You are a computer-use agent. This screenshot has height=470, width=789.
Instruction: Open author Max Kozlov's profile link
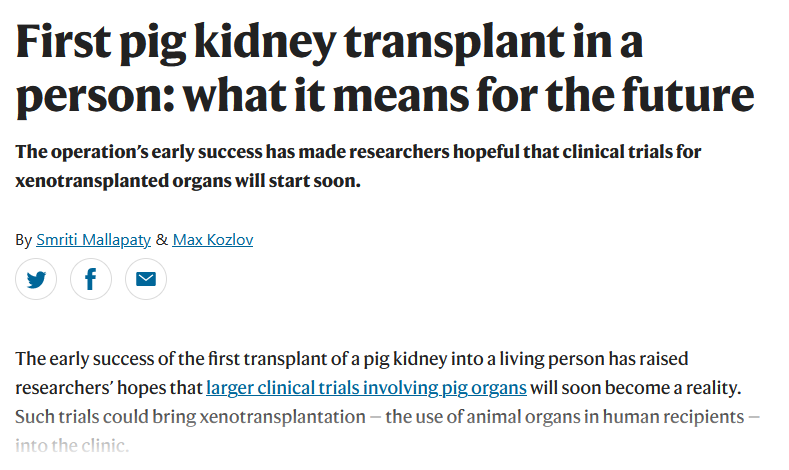pyautogui.click(x=213, y=240)
